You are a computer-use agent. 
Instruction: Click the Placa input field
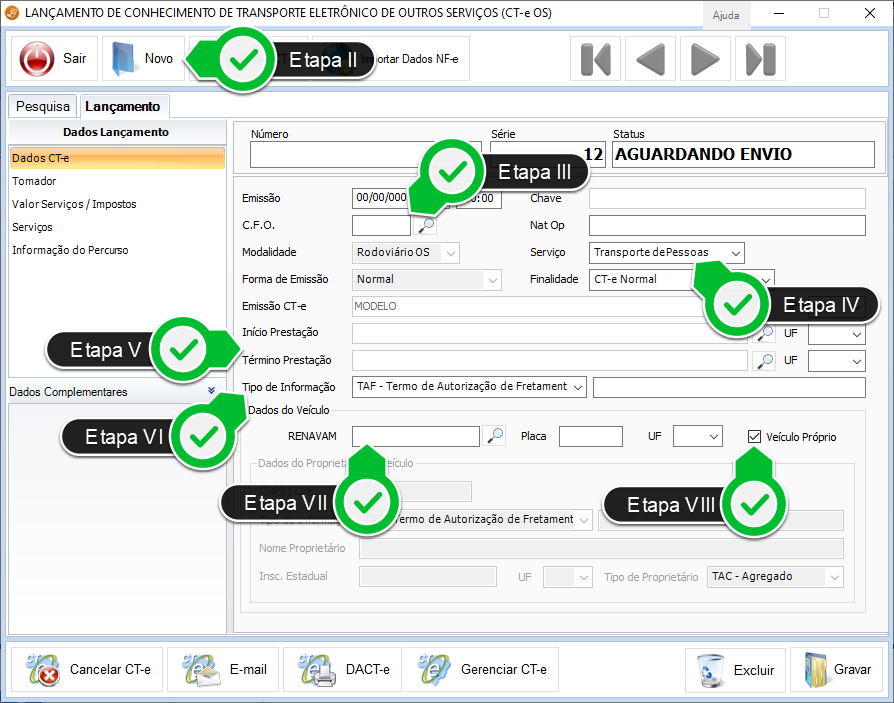click(590, 437)
